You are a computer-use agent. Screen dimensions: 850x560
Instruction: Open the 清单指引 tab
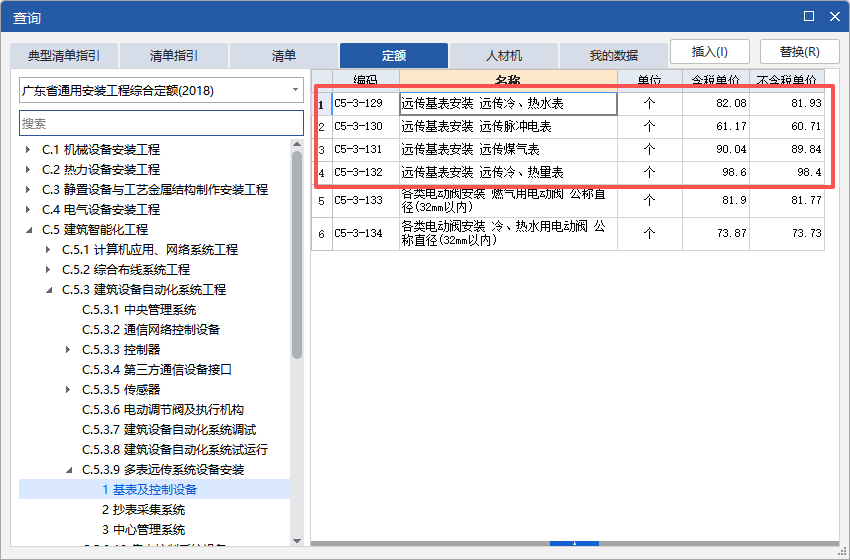coord(174,56)
